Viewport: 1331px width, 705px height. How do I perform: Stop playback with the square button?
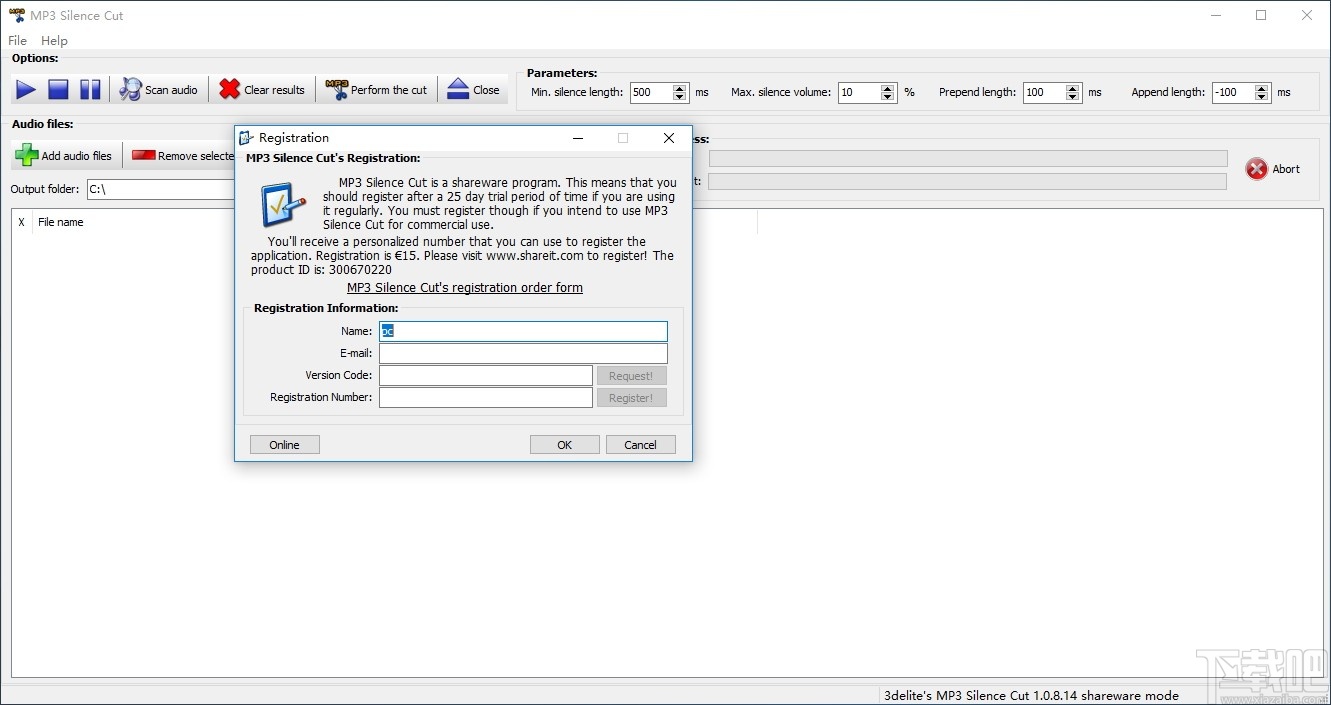point(58,90)
